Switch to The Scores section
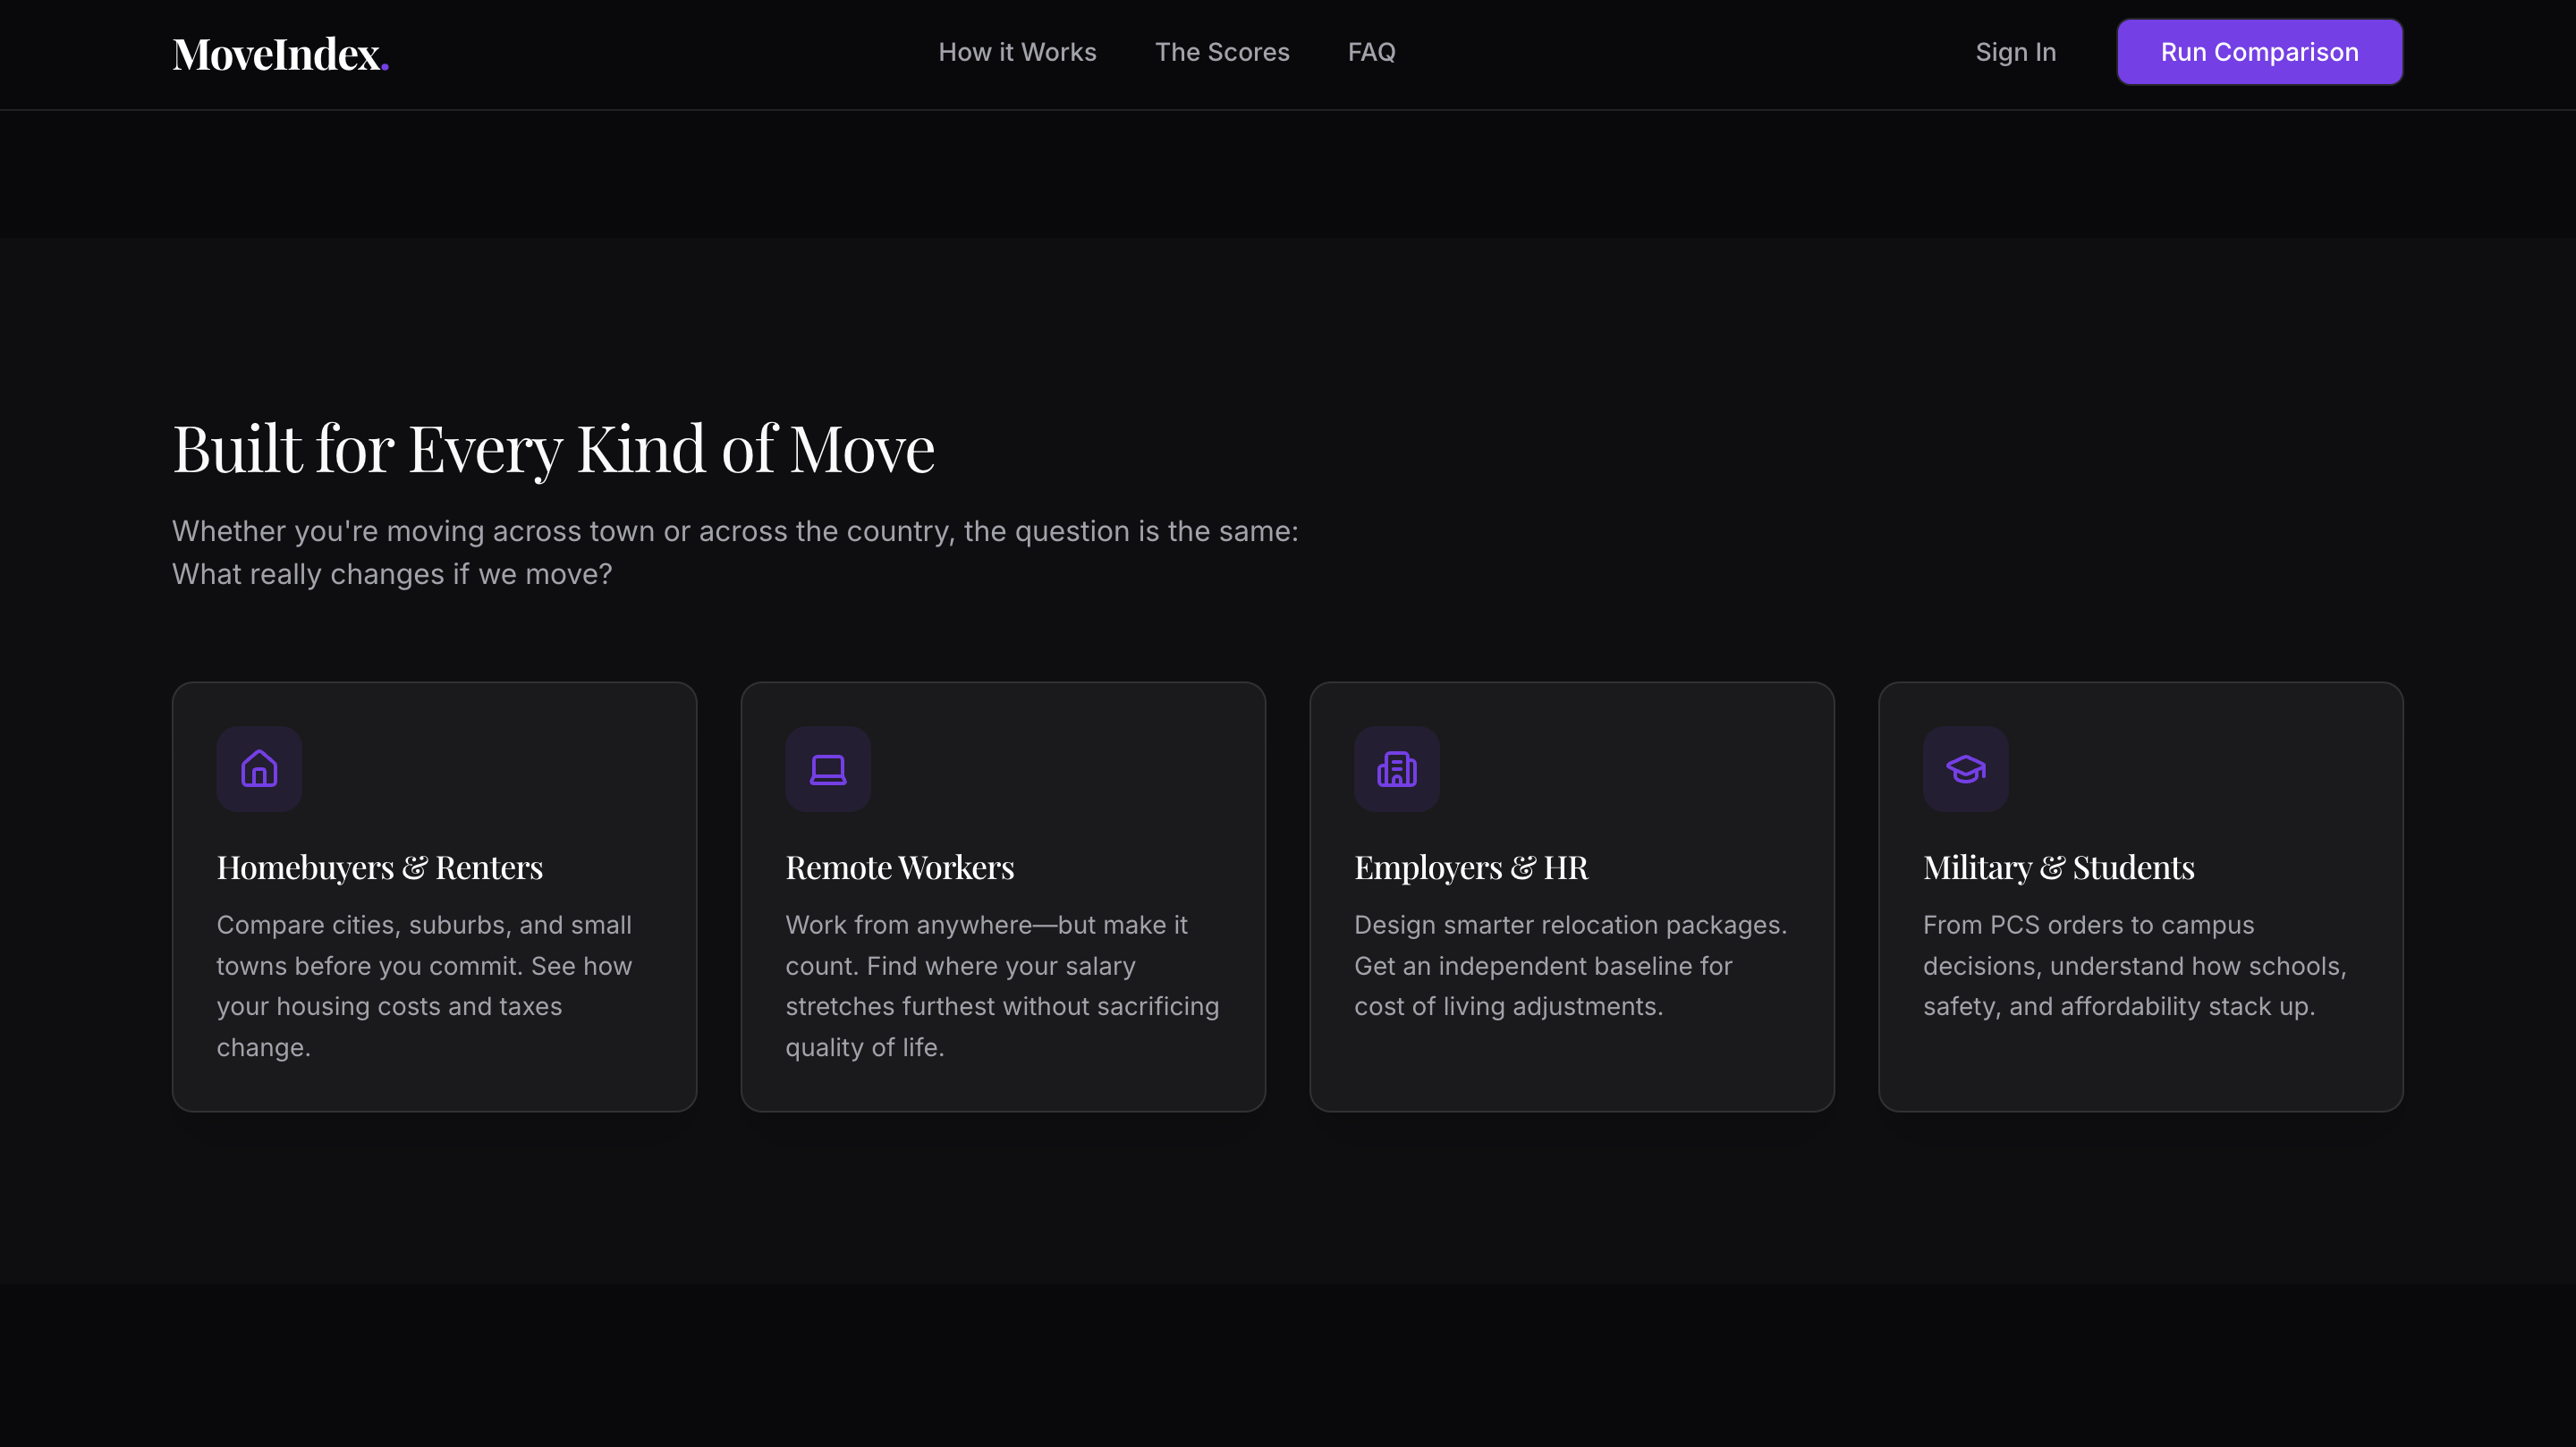 (1222, 52)
